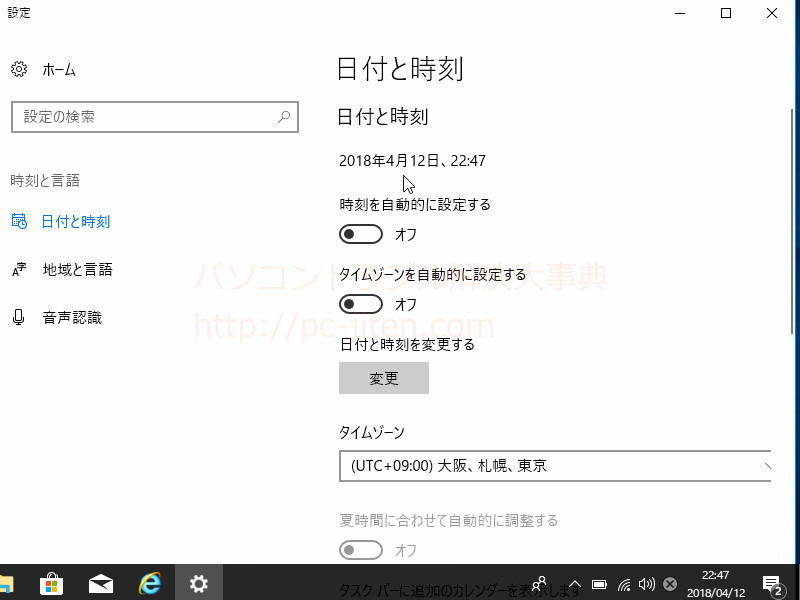Expand hidden system tray icons chevron
The image size is (800, 600).
click(x=575, y=584)
